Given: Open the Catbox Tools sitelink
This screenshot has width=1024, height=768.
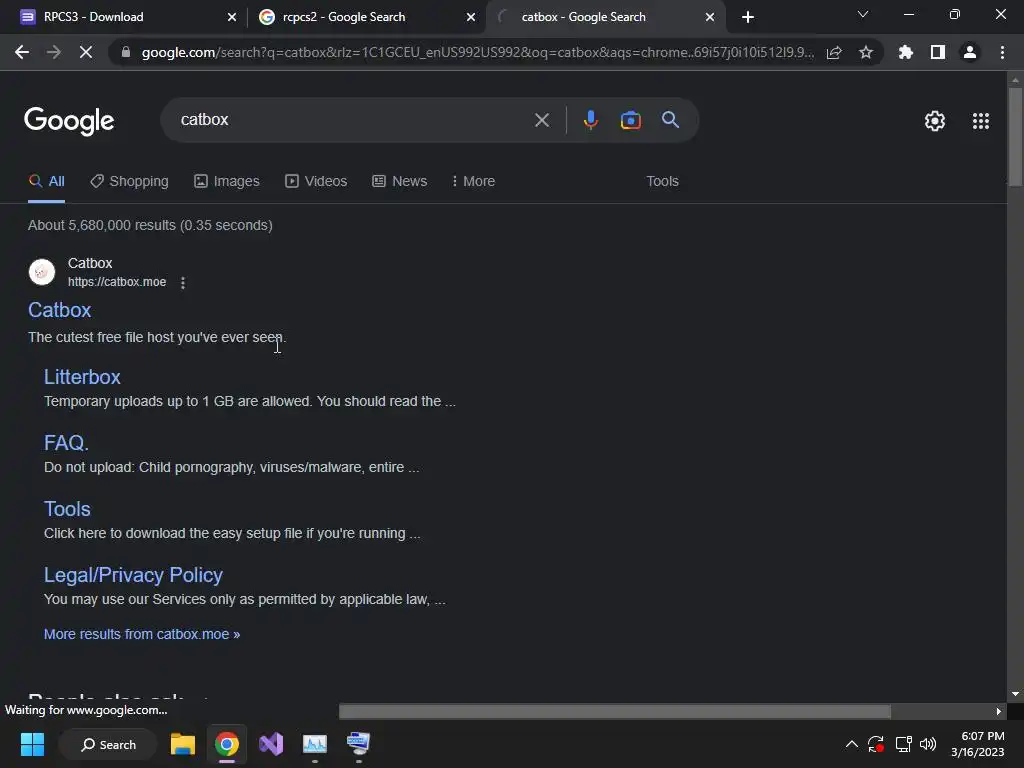Looking at the screenshot, I should [67, 509].
